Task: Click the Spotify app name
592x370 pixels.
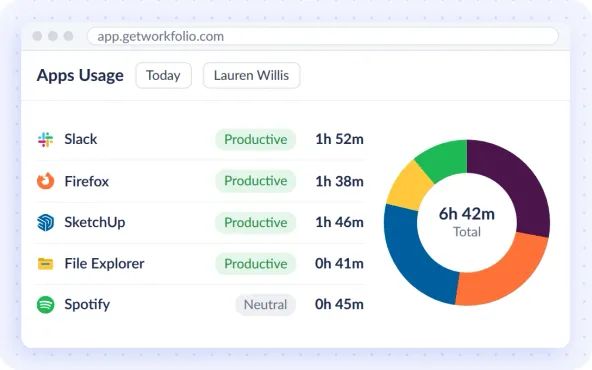Action: [87, 305]
